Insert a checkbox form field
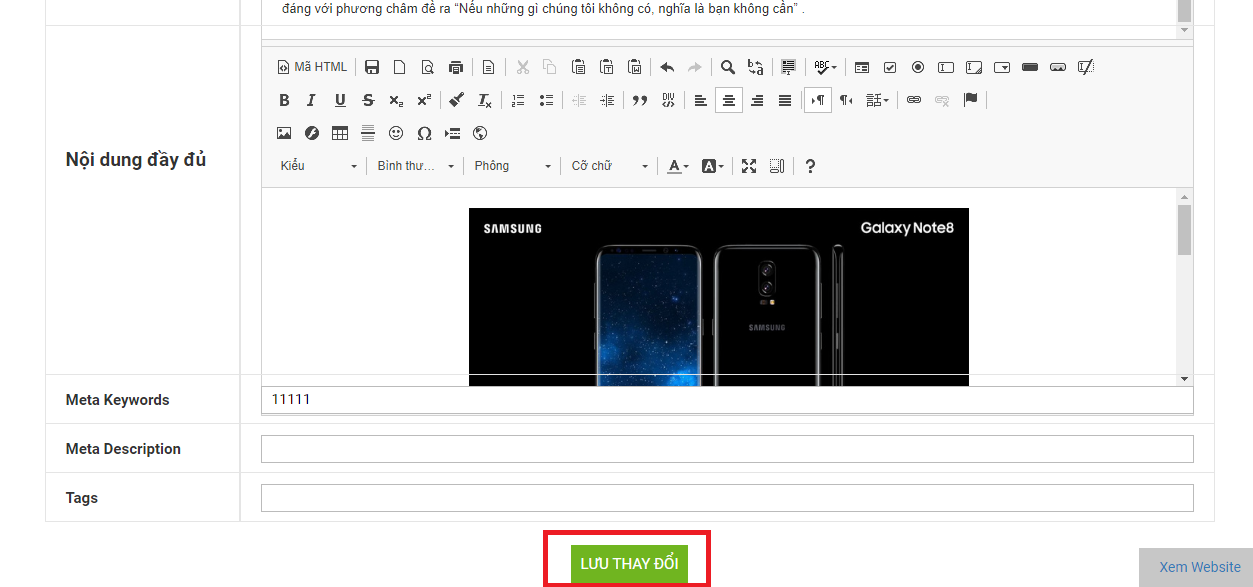This screenshot has width=1253, height=587. pos(889,67)
